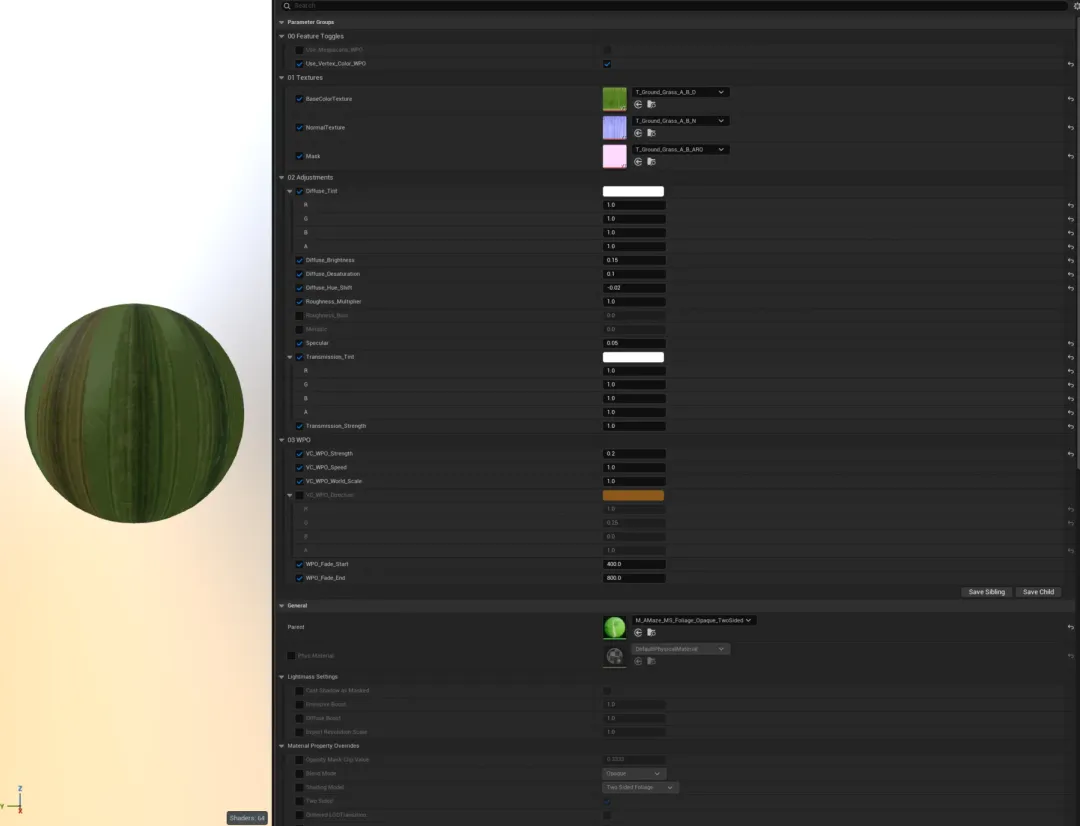Click Save Sibling button

[986, 592]
